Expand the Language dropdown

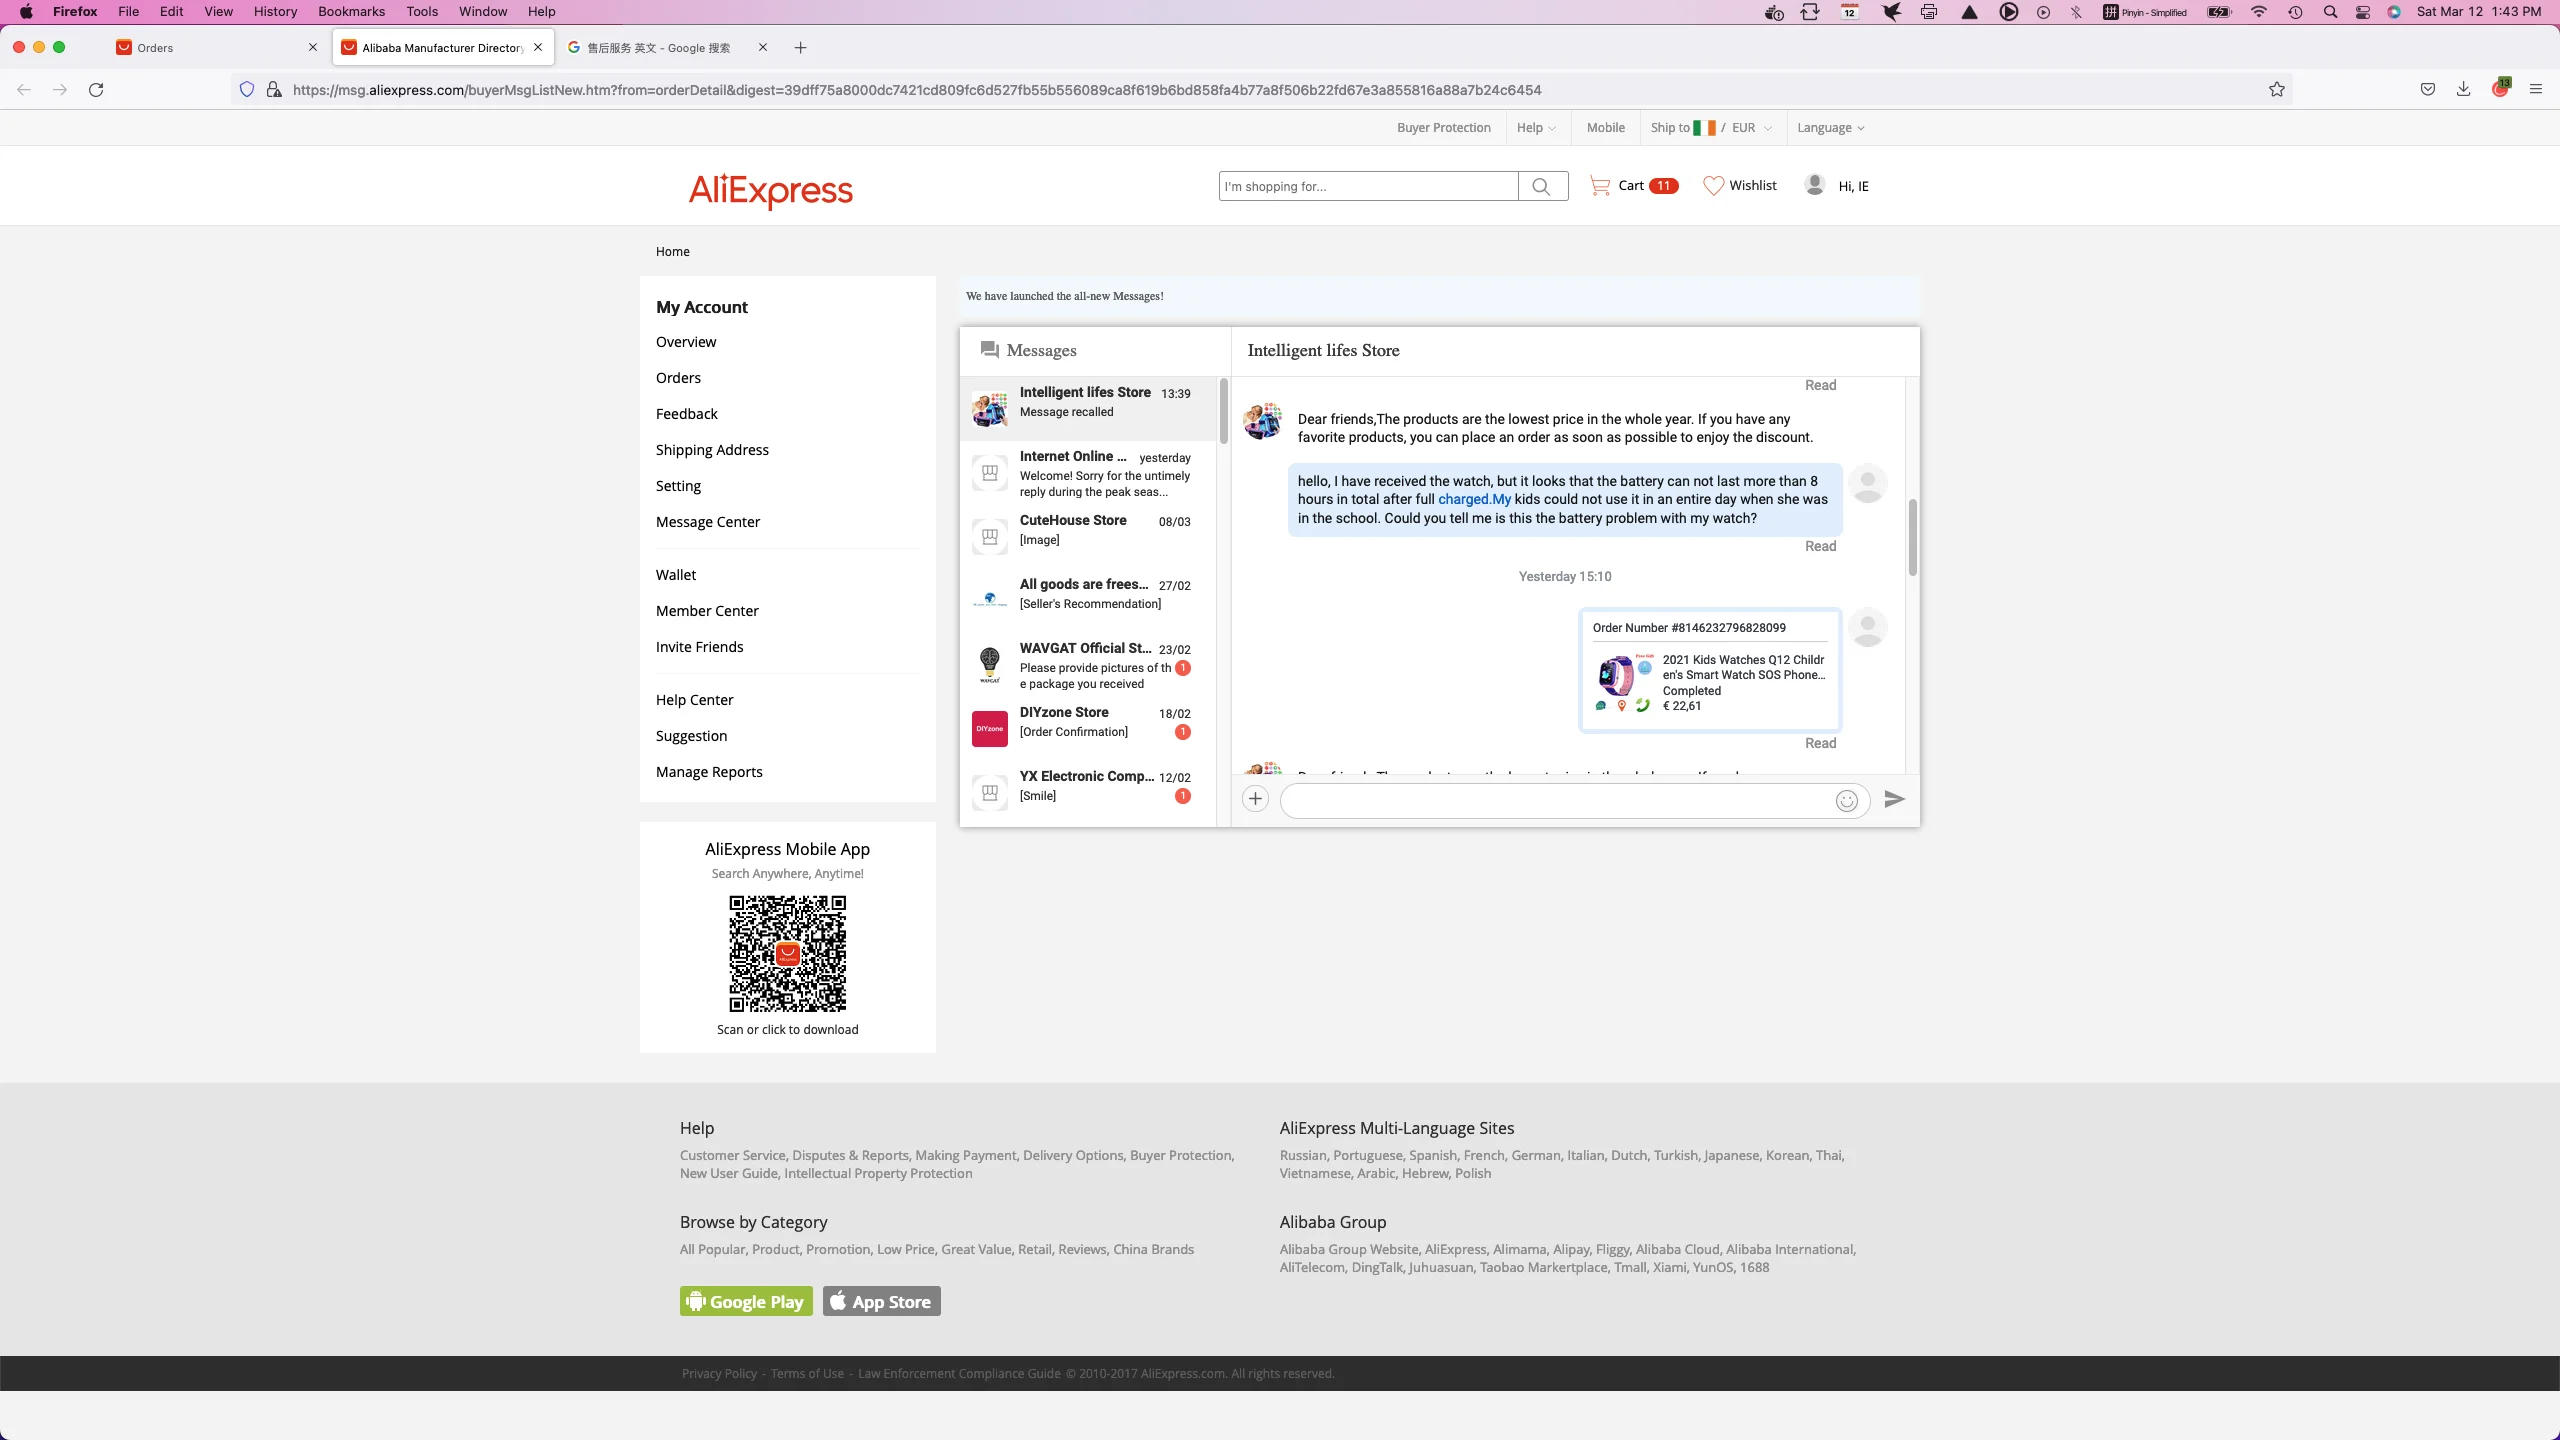tap(1830, 128)
